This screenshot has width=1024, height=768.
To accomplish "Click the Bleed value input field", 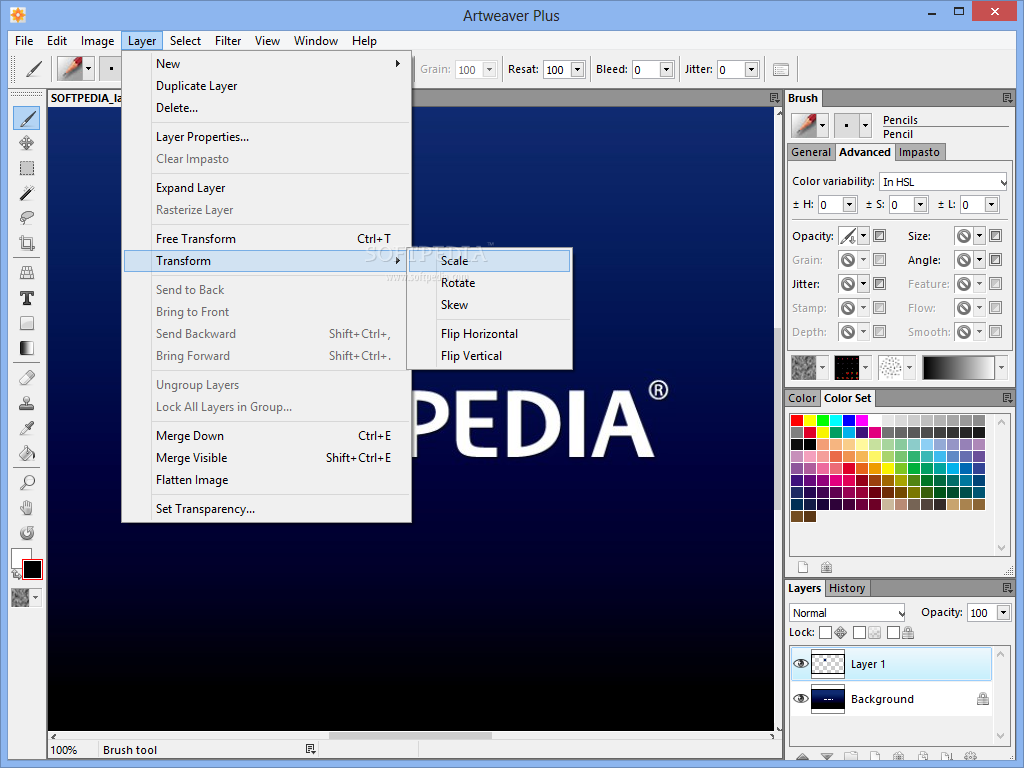I will (646, 69).
